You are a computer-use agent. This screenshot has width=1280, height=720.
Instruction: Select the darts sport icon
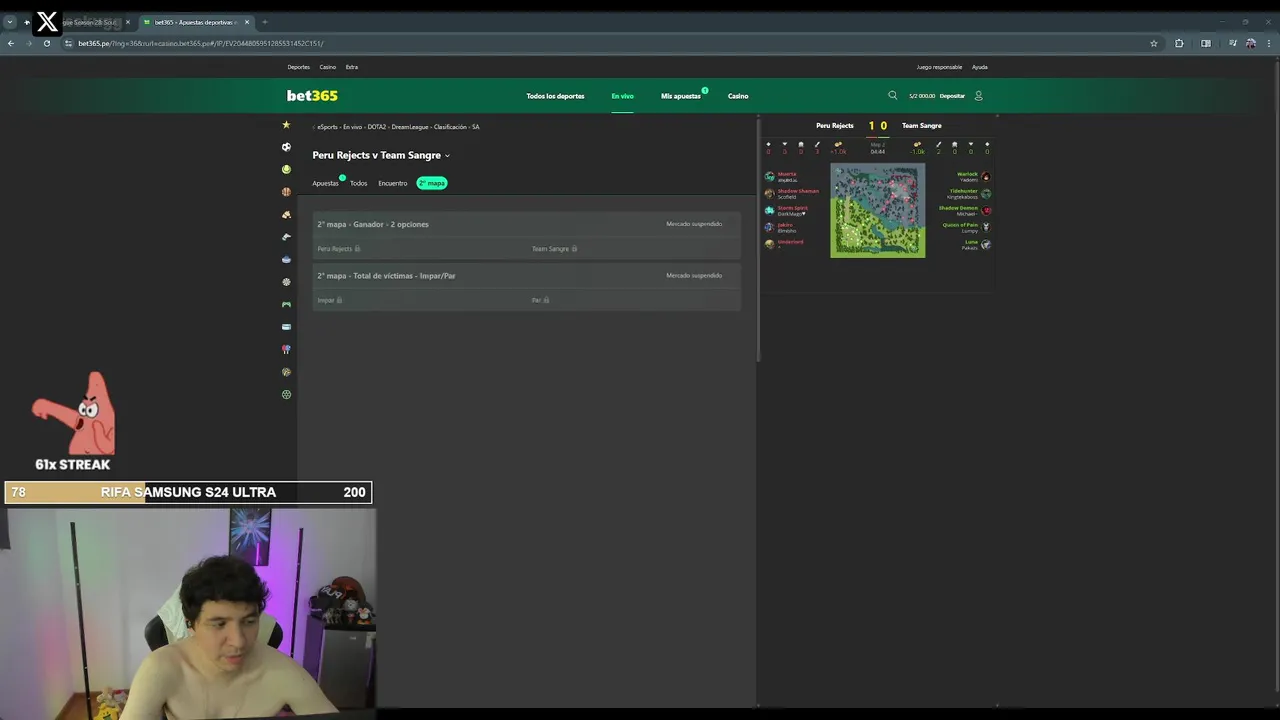click(286, 282)
